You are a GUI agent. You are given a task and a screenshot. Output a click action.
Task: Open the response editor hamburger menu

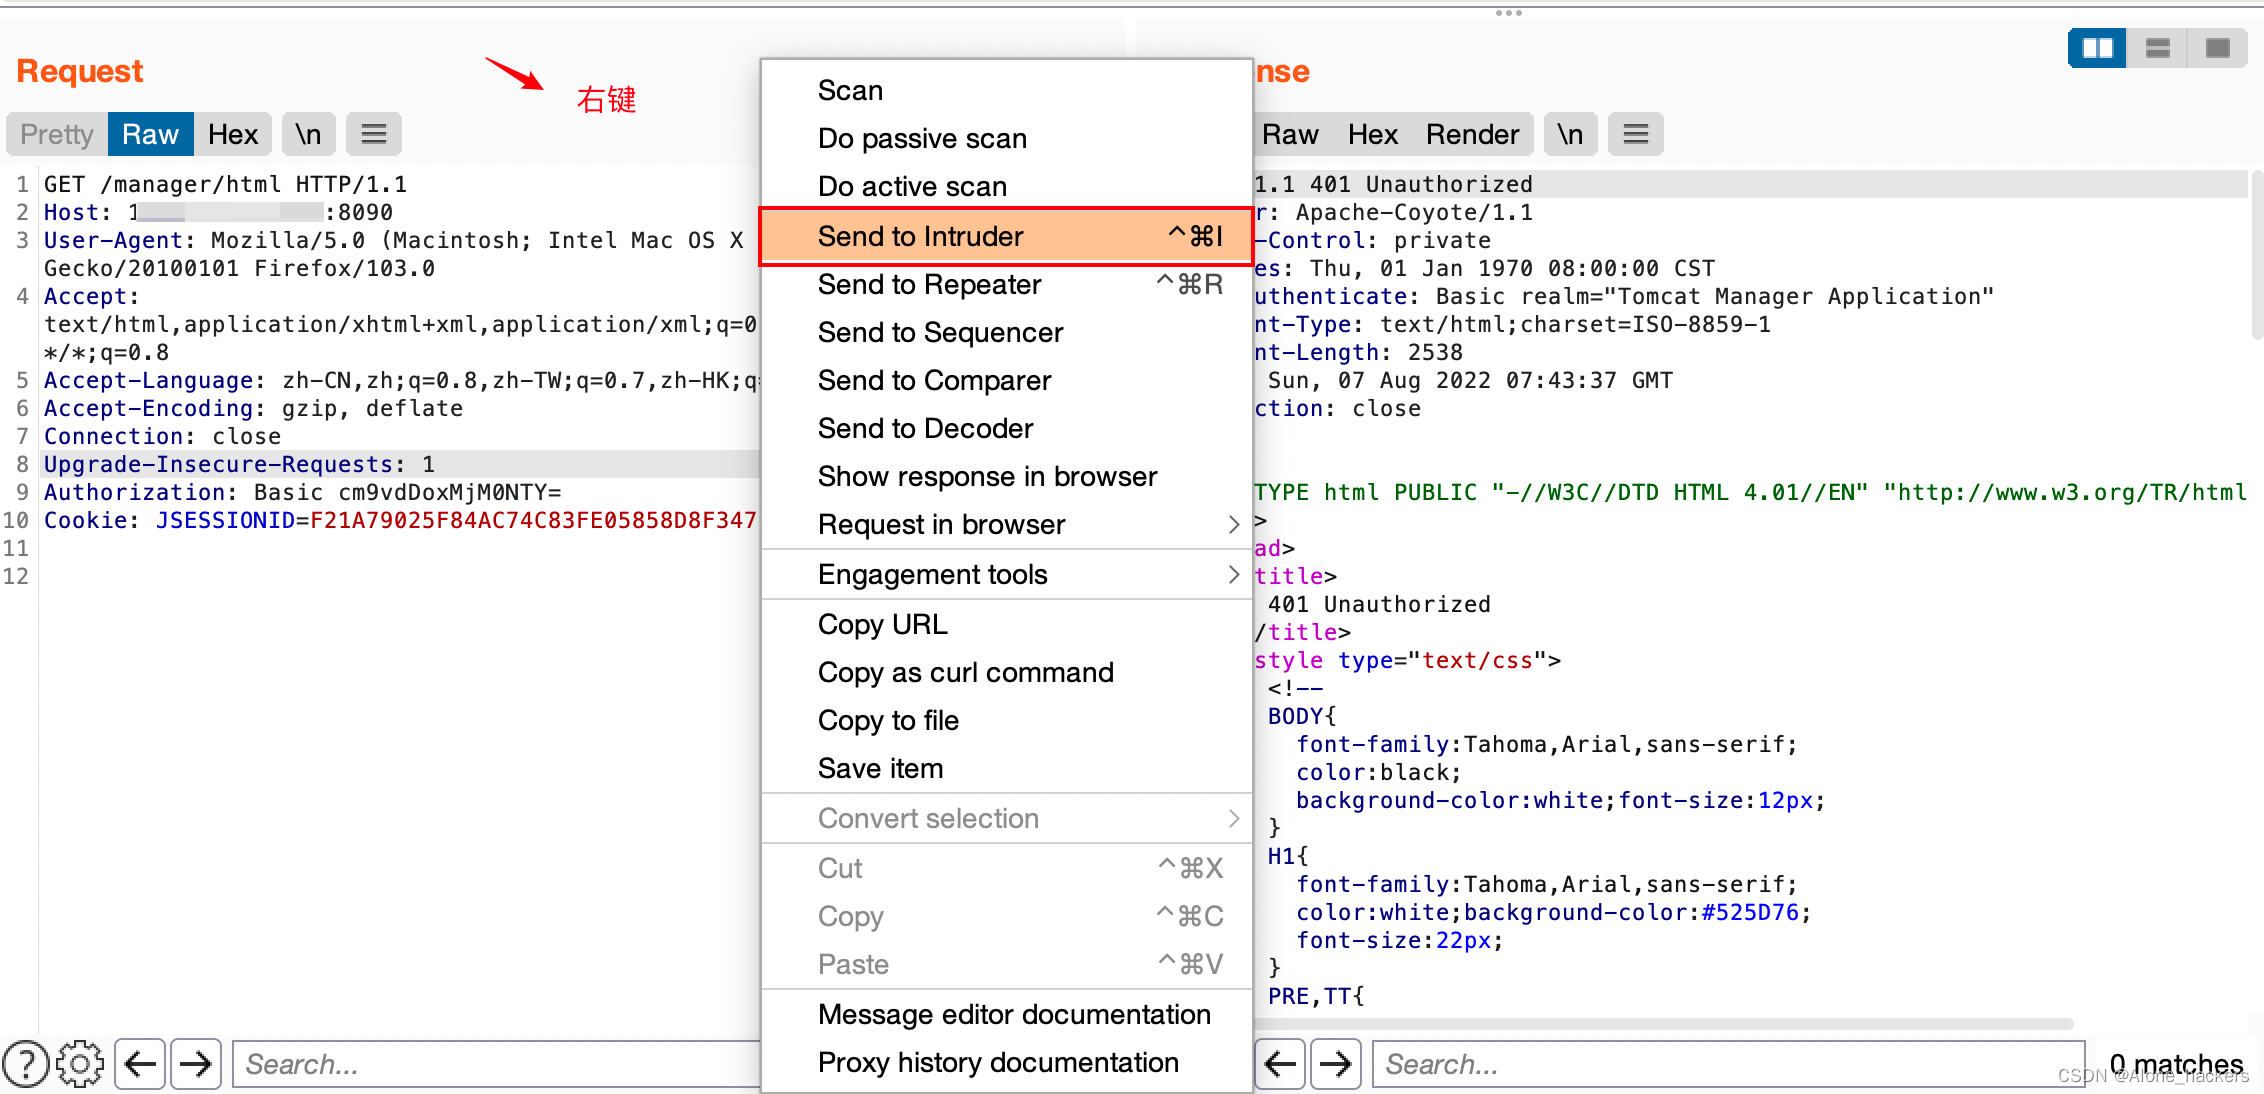[x=1636, y=134]
